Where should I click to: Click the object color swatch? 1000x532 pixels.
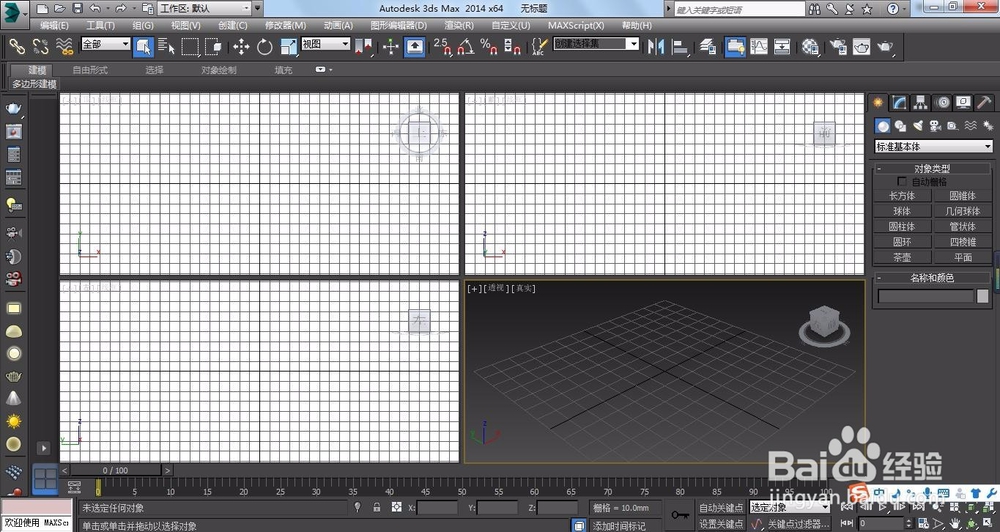click(983, 296)
